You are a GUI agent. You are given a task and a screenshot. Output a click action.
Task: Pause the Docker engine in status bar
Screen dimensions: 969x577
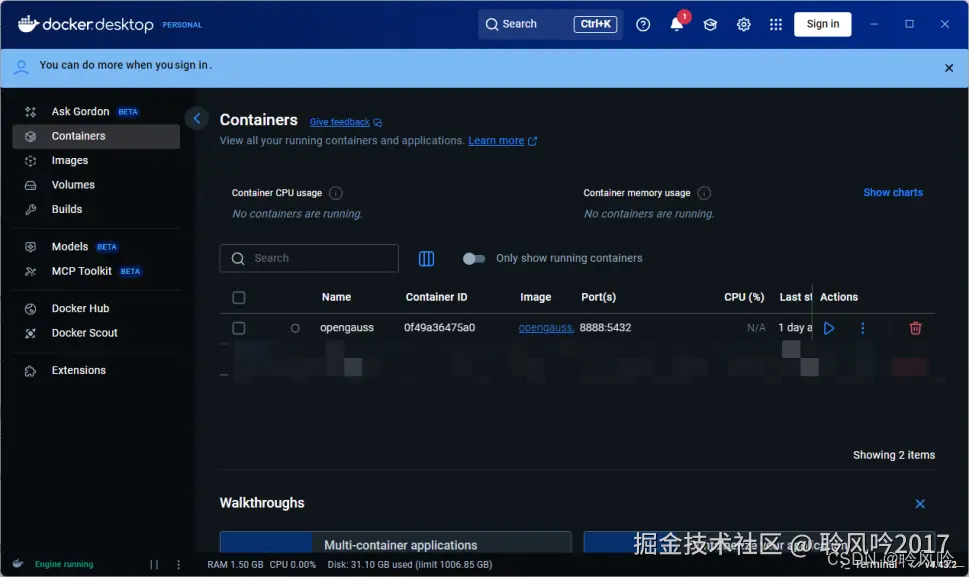[154, 565]
